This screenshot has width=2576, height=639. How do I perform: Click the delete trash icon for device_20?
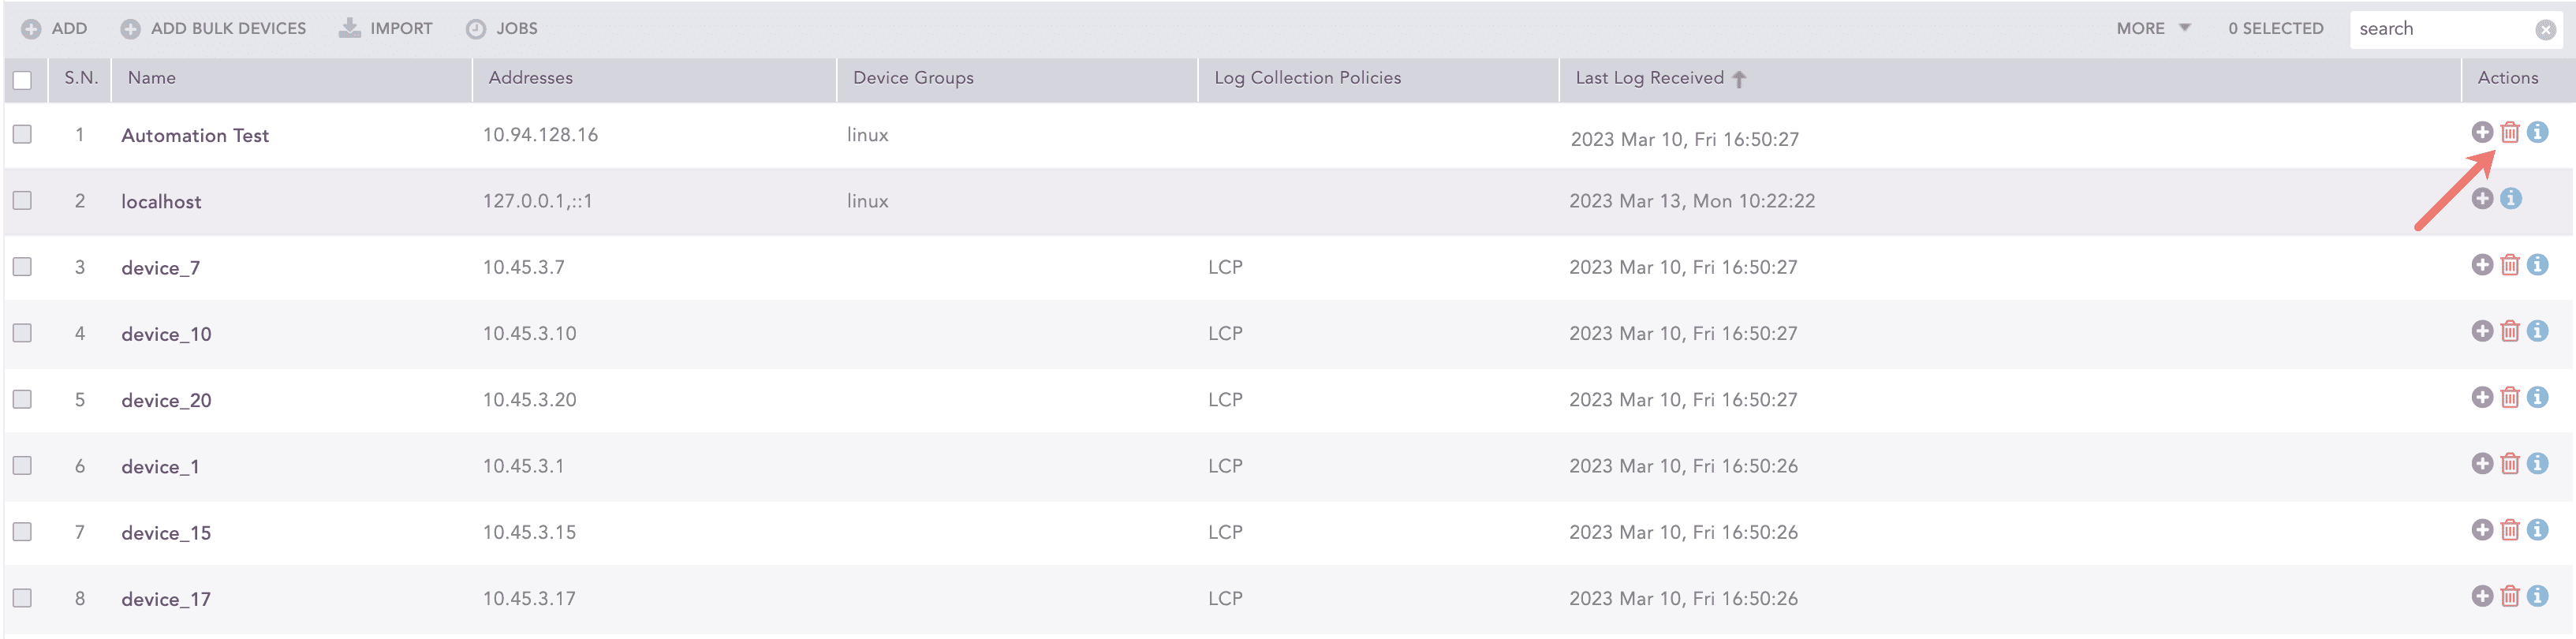click(x=2511, y=397)
